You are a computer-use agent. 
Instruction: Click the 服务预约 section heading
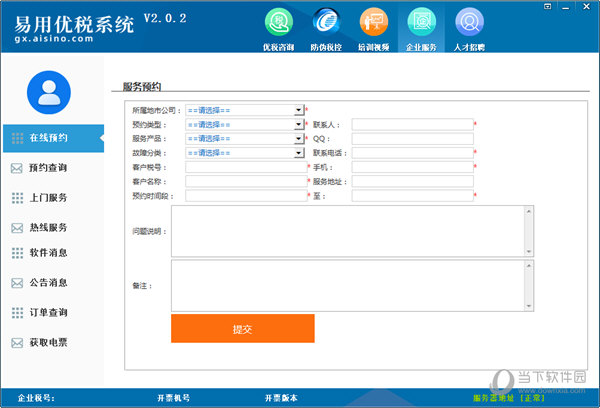tap(142, 86)
